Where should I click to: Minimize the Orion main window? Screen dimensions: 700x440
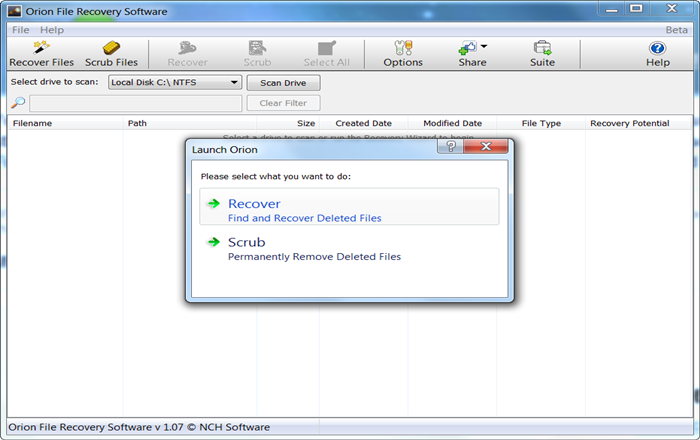(x=612, y=9)
